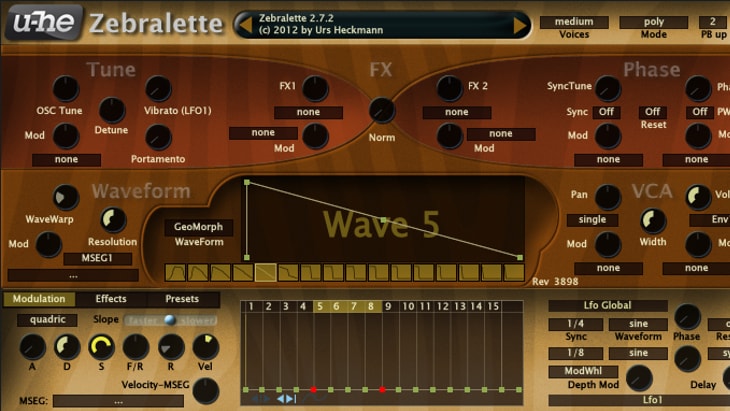Open the MSEG: preset selector bar
730x411 pixels.
click(118, 401)
